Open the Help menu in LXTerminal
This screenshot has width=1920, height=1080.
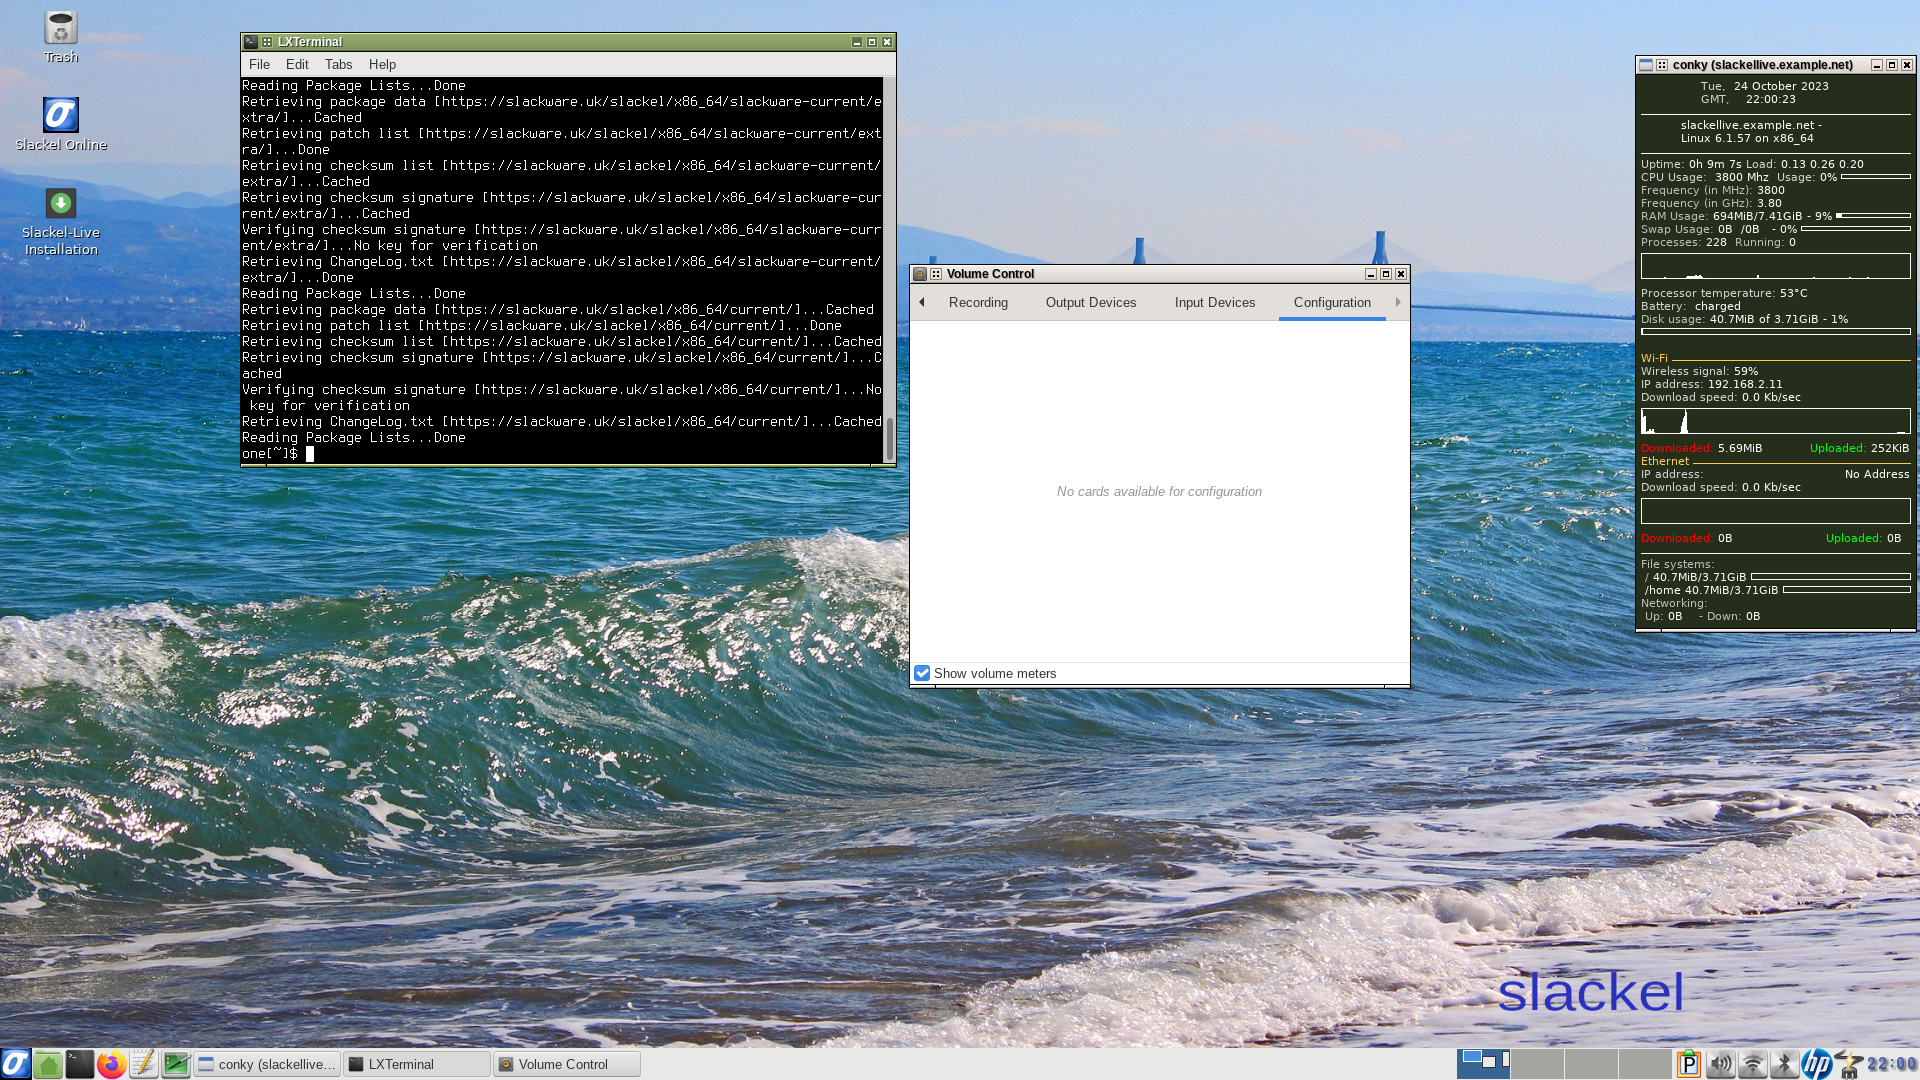click(x=382, y=64)
